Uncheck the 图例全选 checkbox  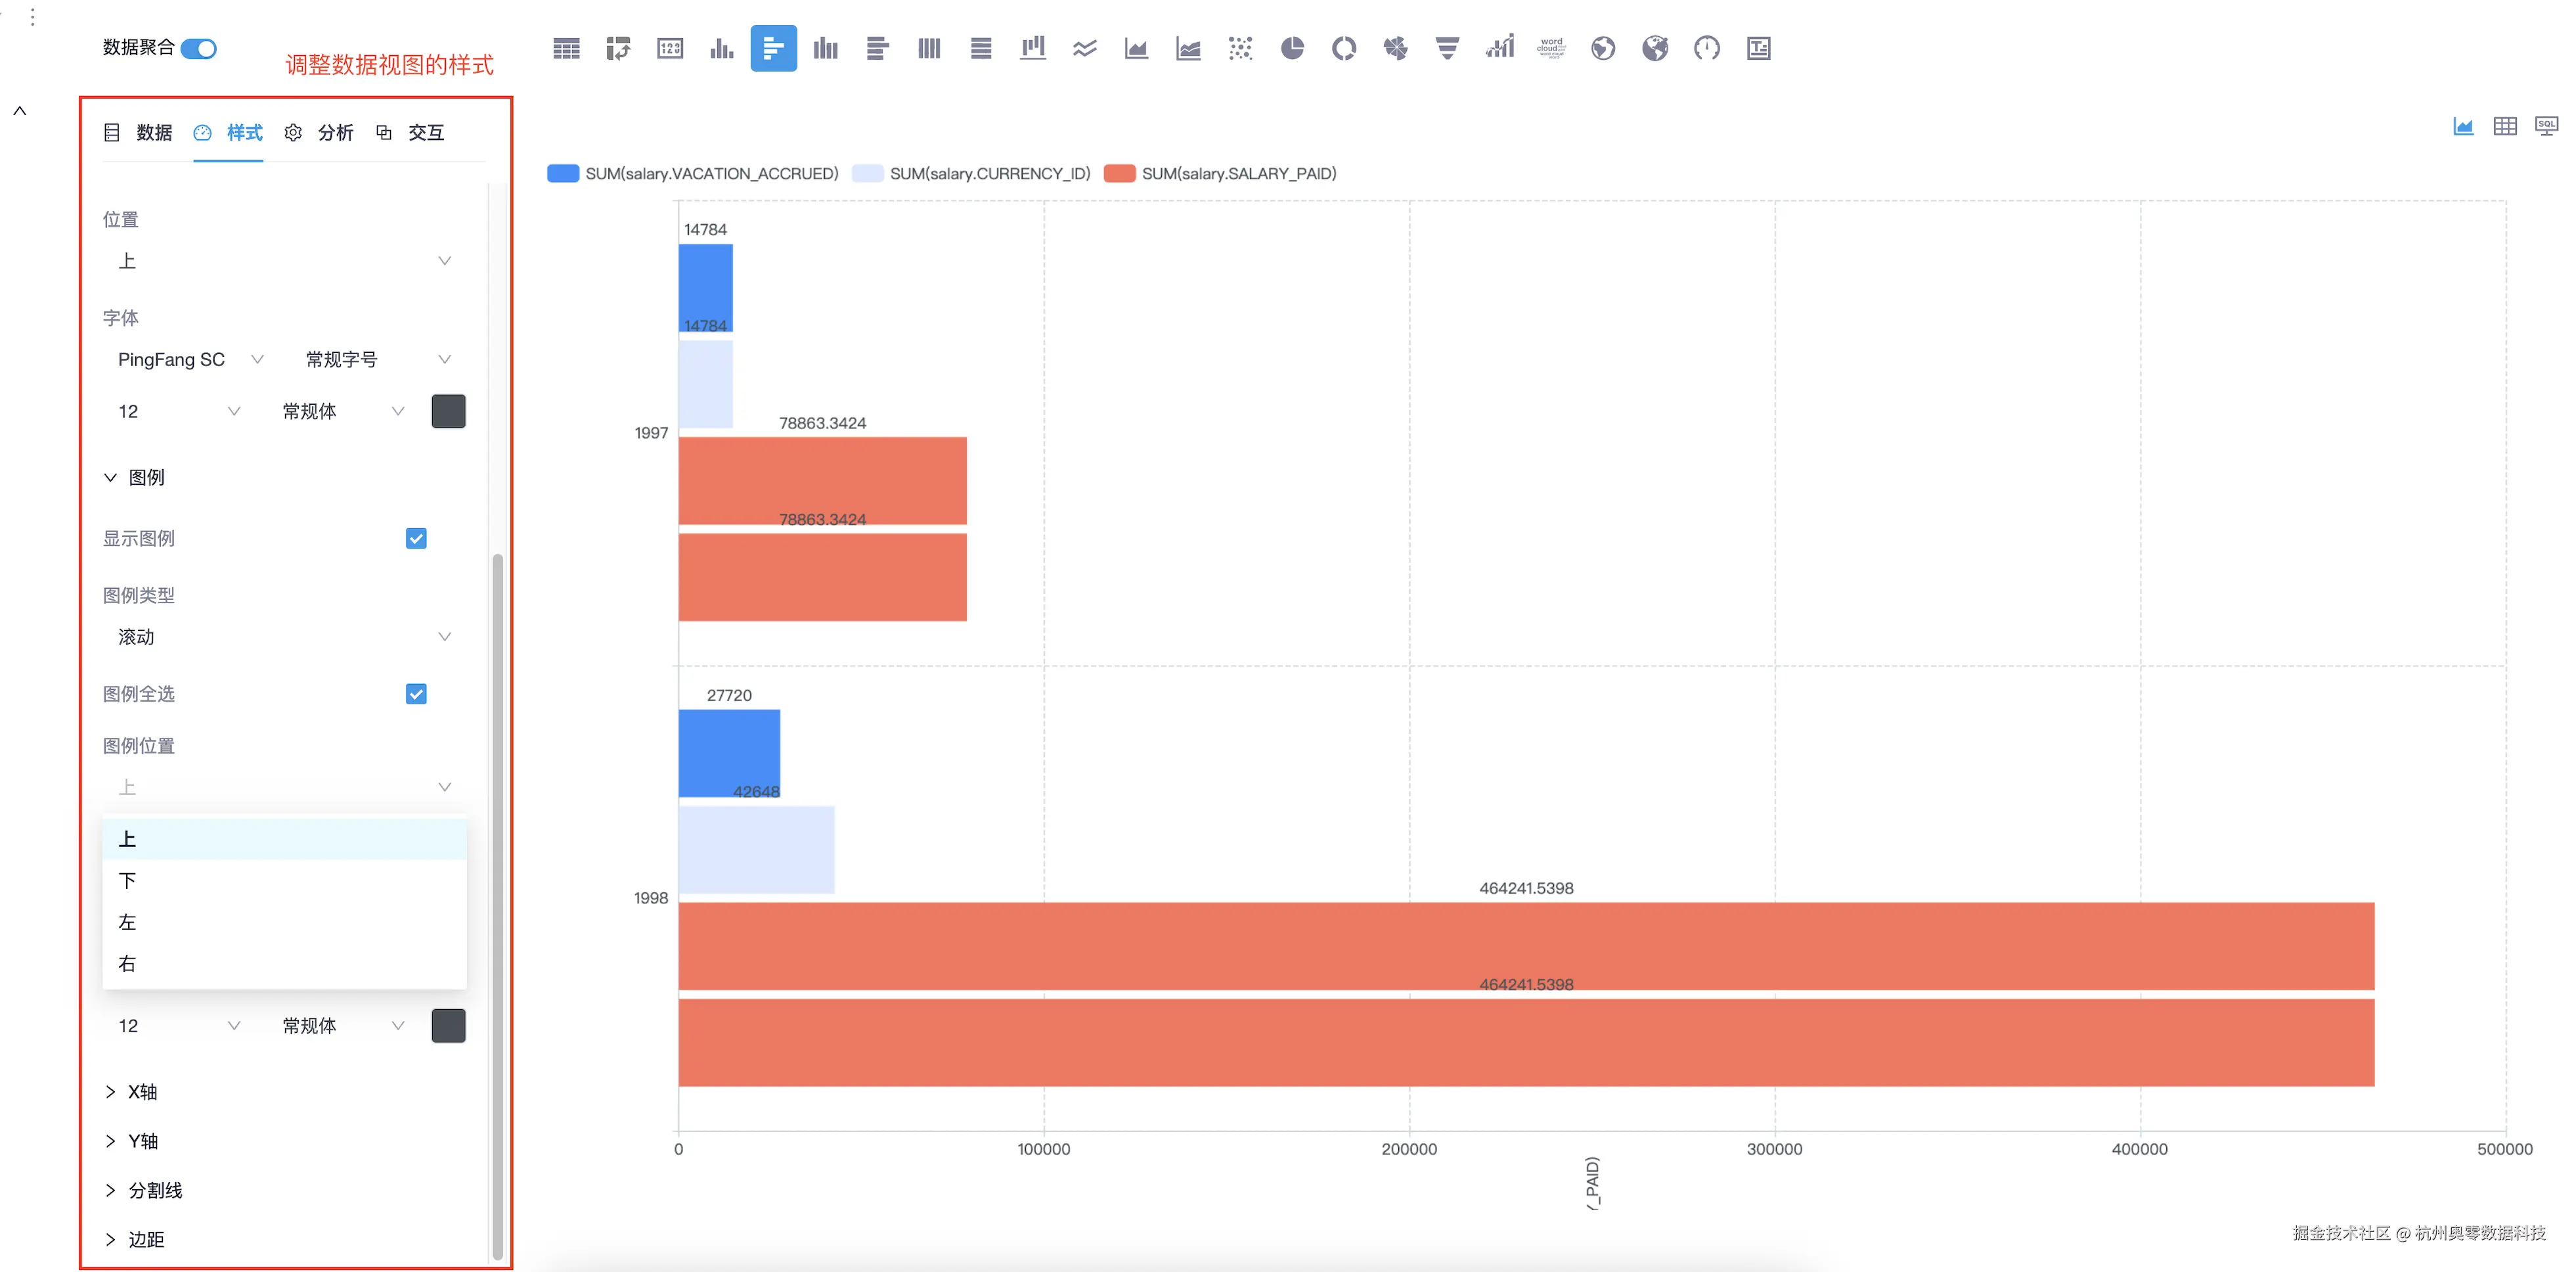click(x=416, y=694)
